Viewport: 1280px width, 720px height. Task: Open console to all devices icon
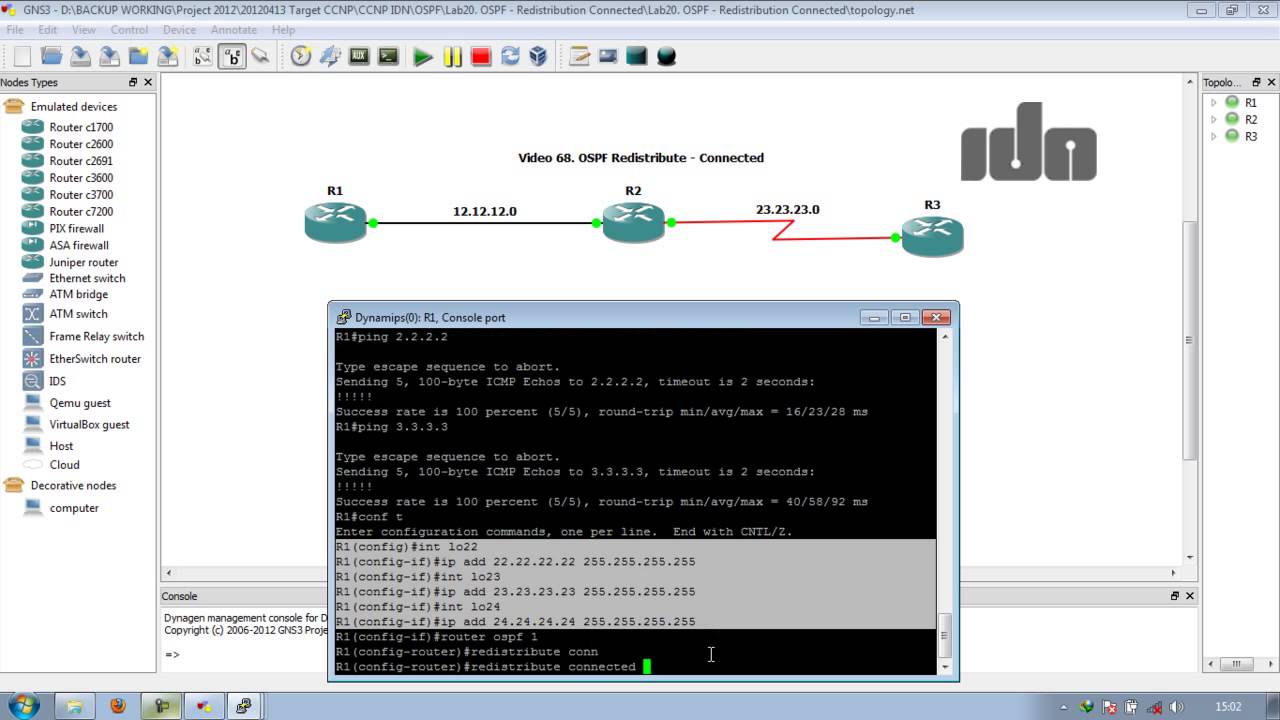pos(388,56)
